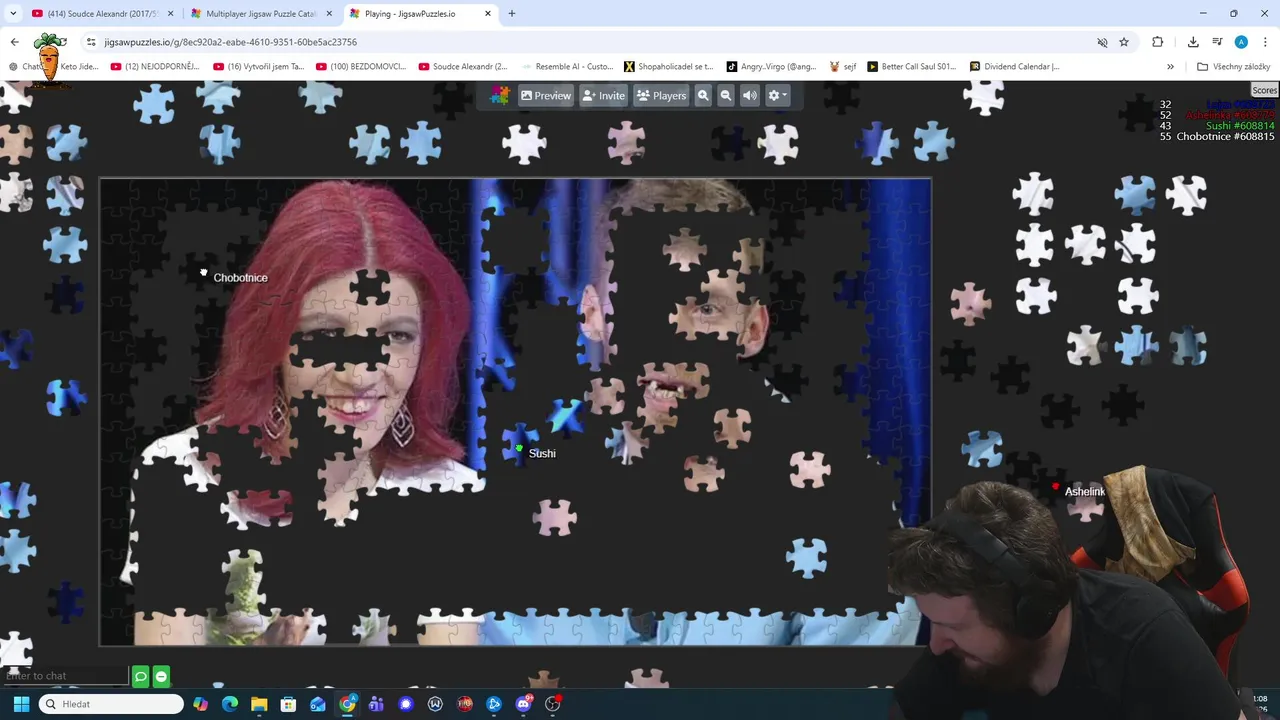Toggle the Scores panel
Screen dimensions: 1280x720
tap(1264, 90)
